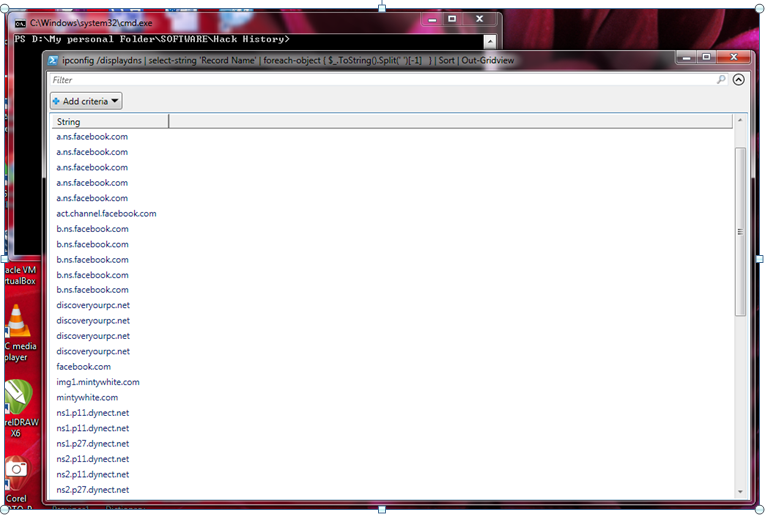Image resolution: width=765 pixels, height=515 pixels.
Task: Click the Out-Gridview vertical scrollbar thumb
Action: coord(740,232)
